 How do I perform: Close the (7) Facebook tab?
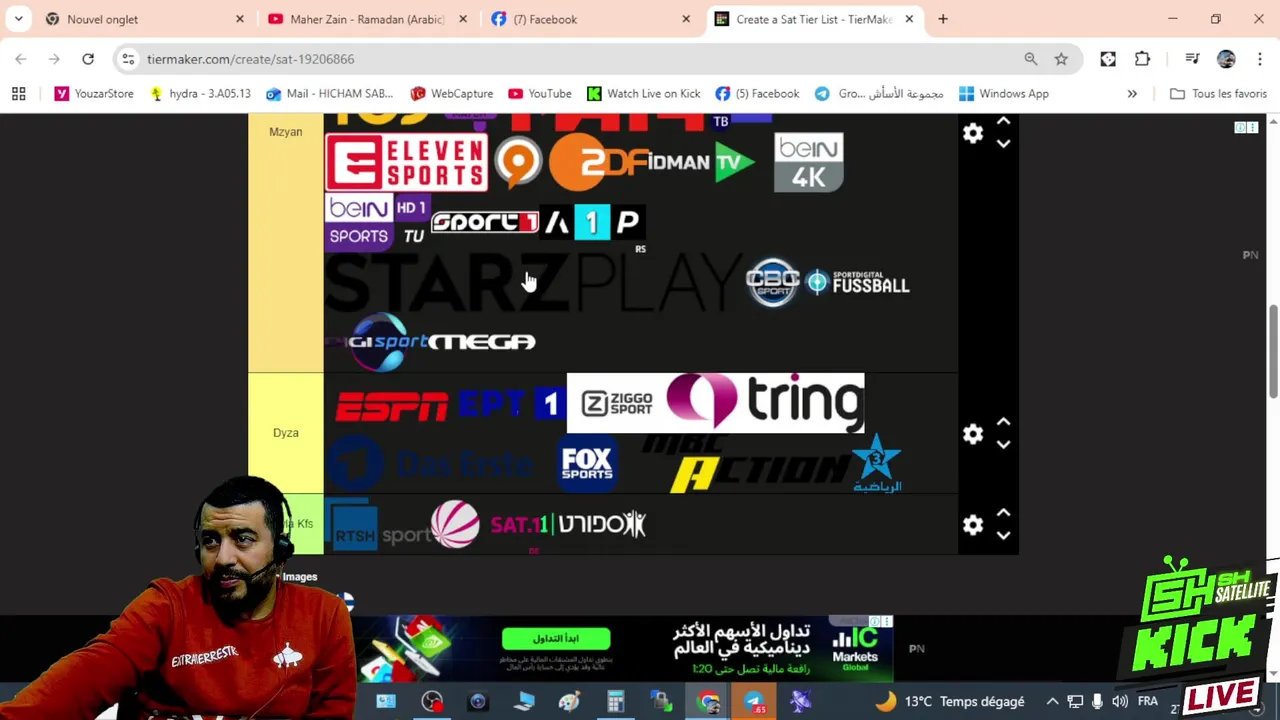pos(686,19)
